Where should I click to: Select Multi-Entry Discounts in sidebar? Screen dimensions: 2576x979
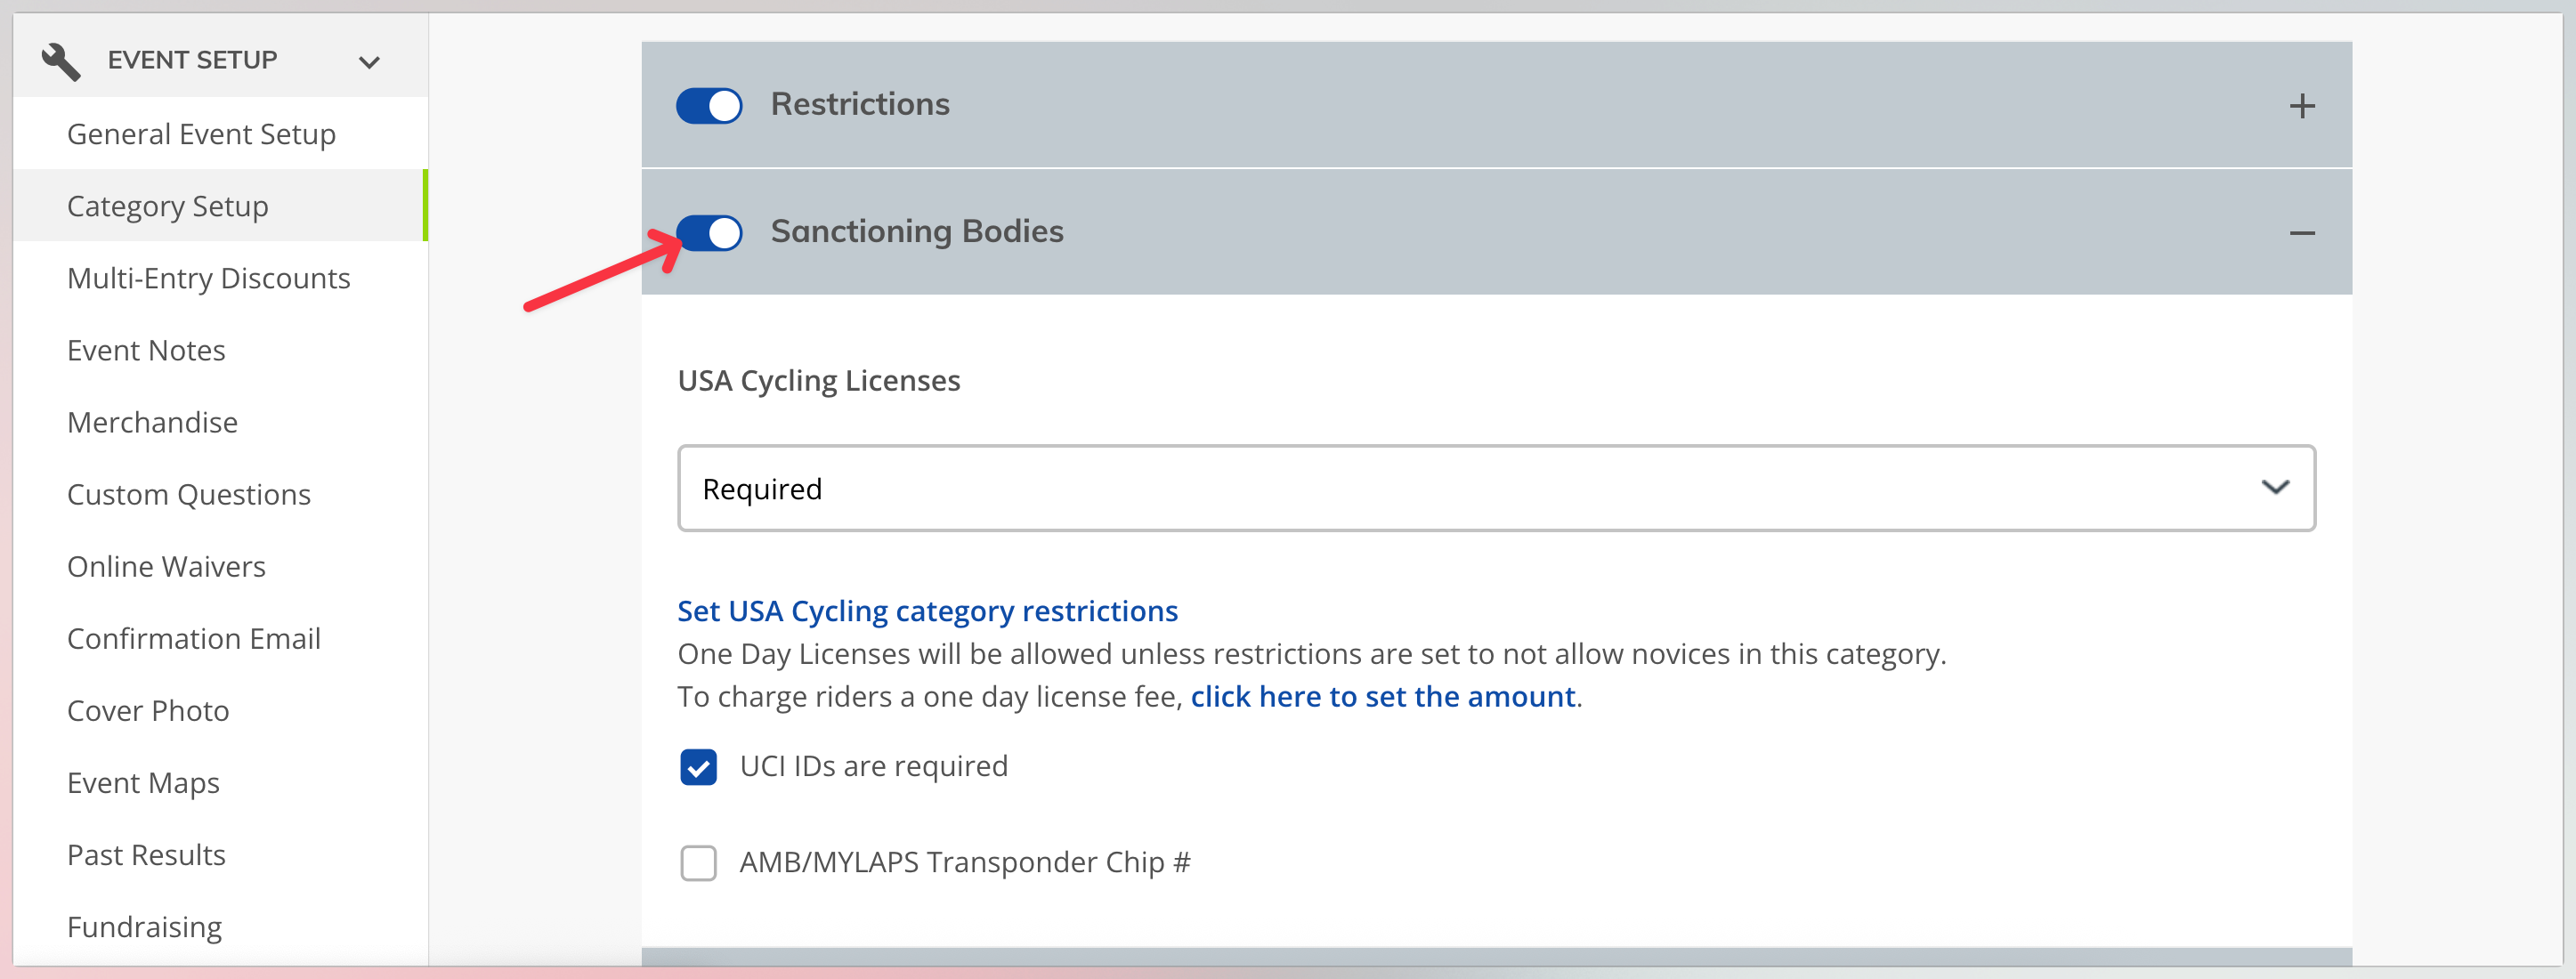point(208,278)
